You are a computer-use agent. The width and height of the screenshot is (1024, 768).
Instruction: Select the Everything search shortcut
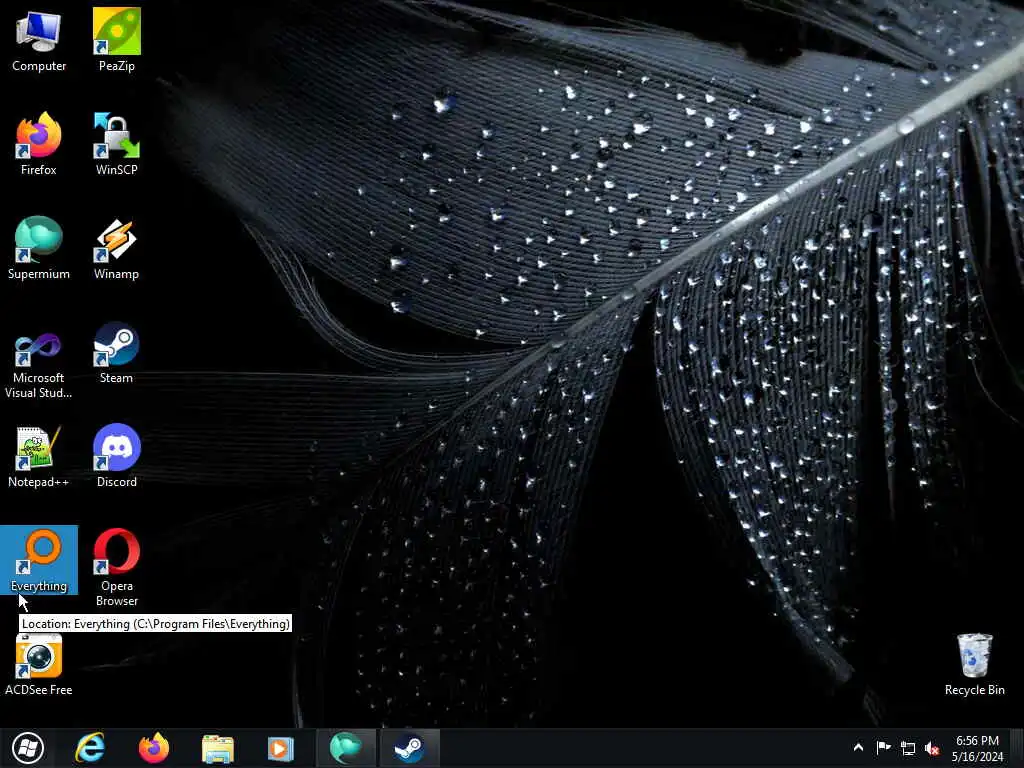tap(39, 560)
